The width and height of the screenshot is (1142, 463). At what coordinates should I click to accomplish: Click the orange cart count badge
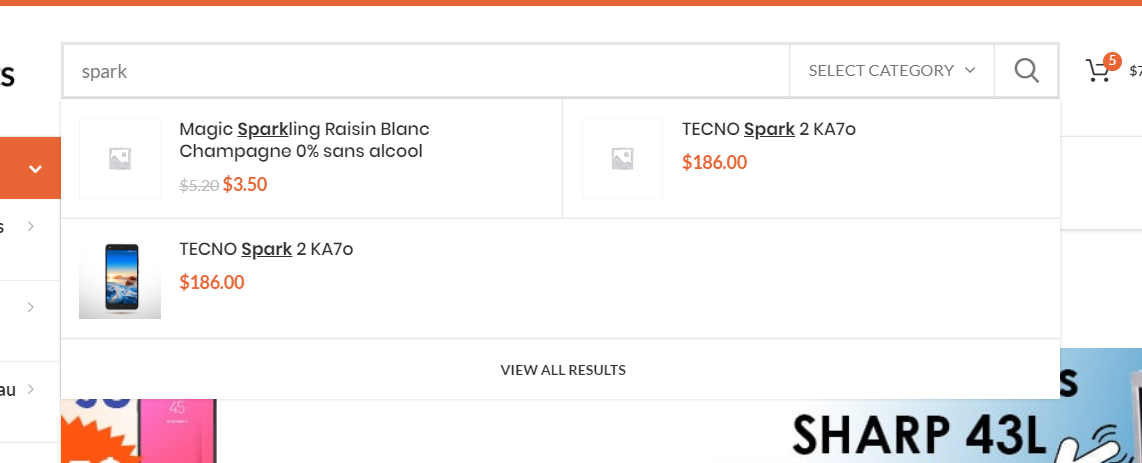point(1112,60)
